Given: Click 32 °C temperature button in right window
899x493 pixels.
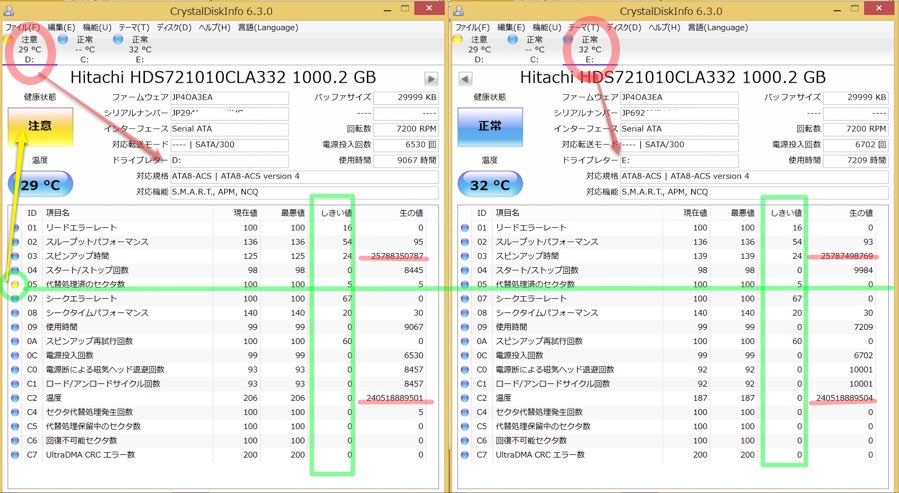Looking at the screenshot, I should click(490, 185).
